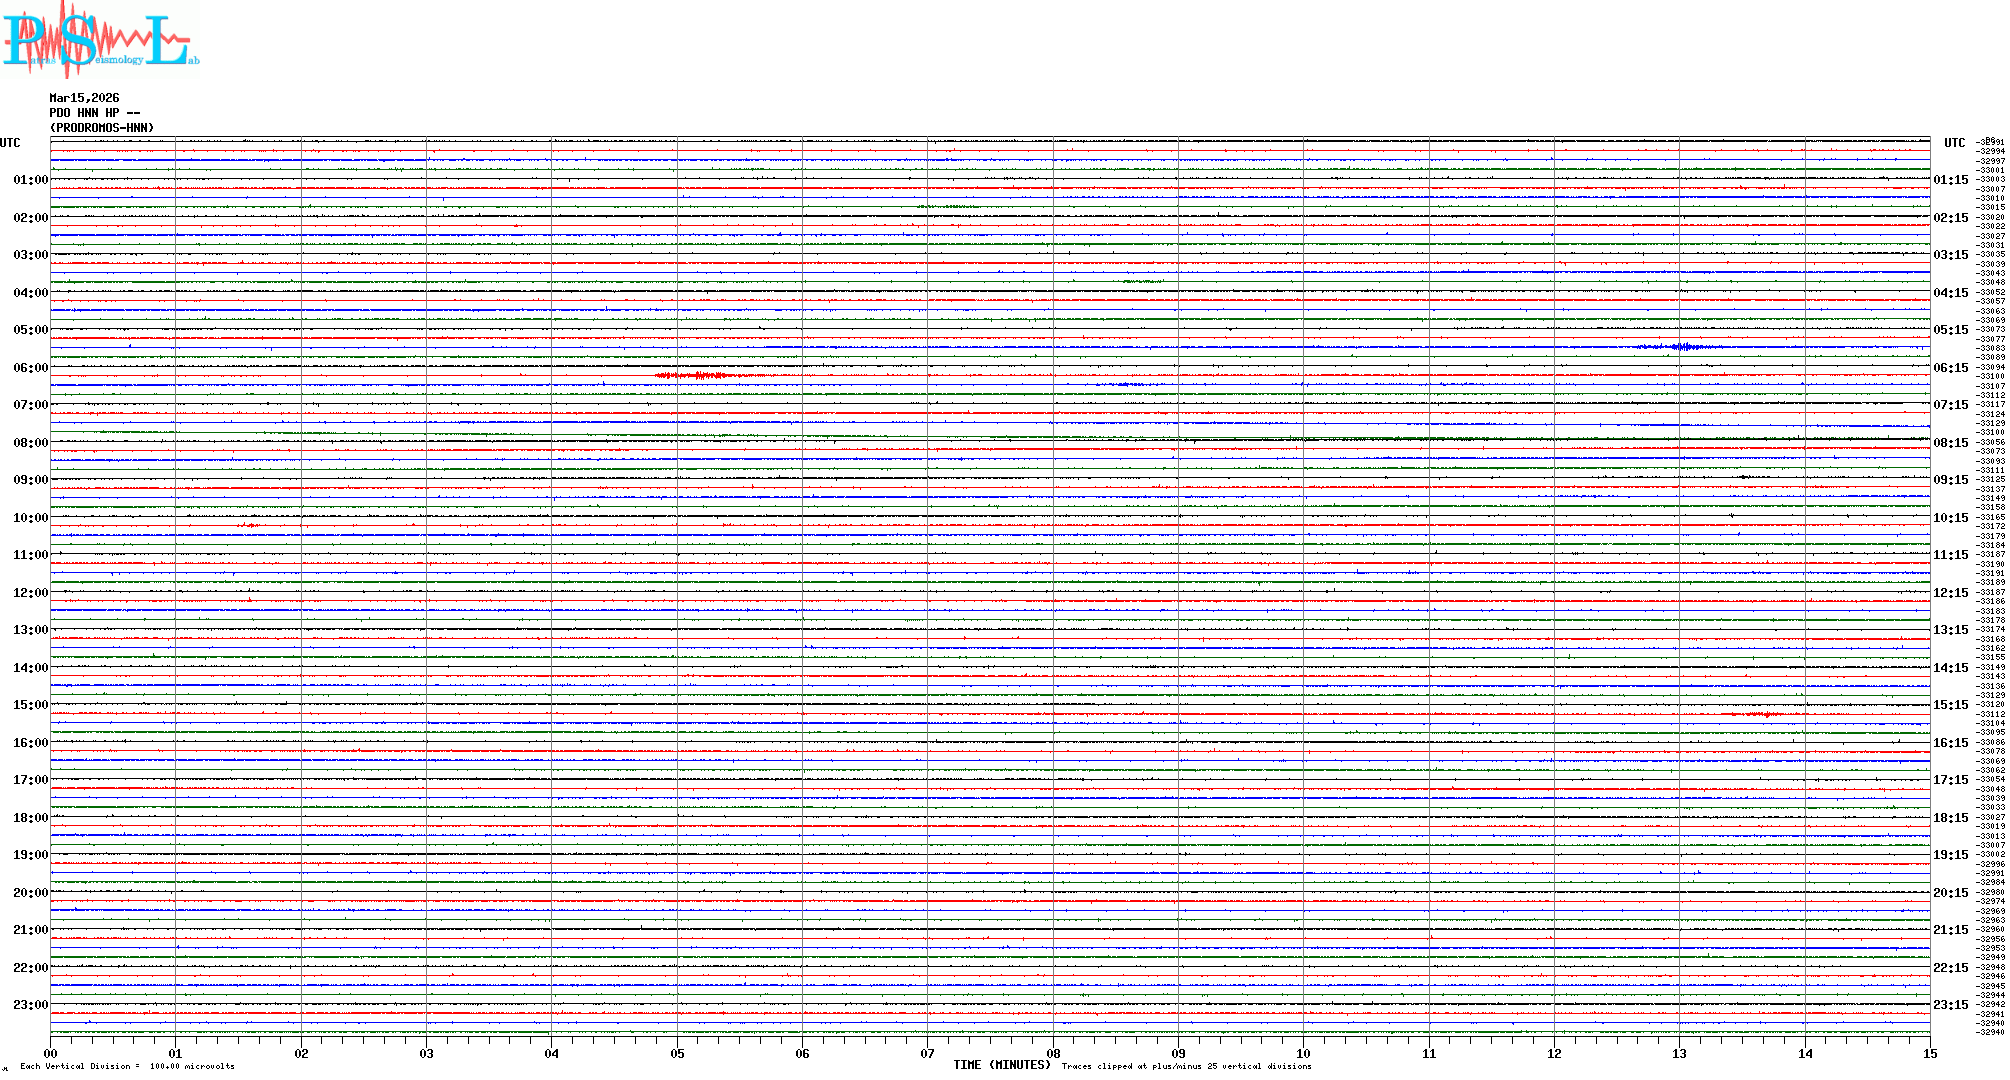Click the Each Vertical Division scale note

tap(127, 1066)
